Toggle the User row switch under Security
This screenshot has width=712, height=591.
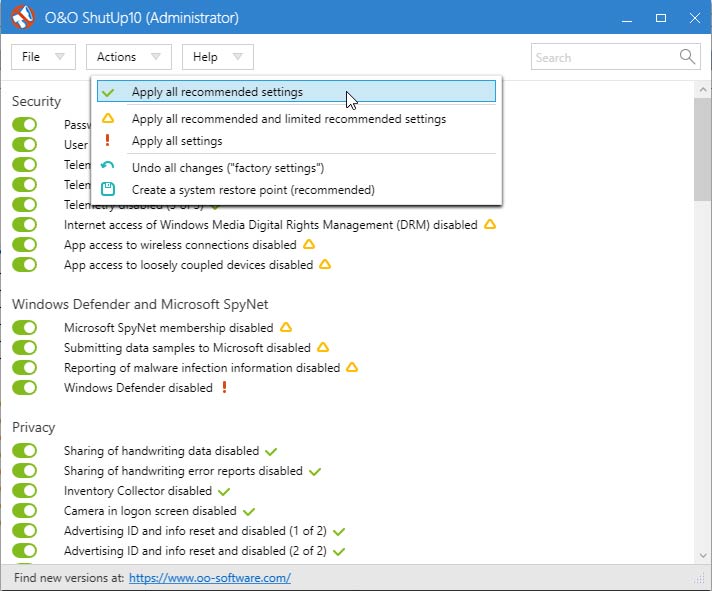[x=25, y=145]
